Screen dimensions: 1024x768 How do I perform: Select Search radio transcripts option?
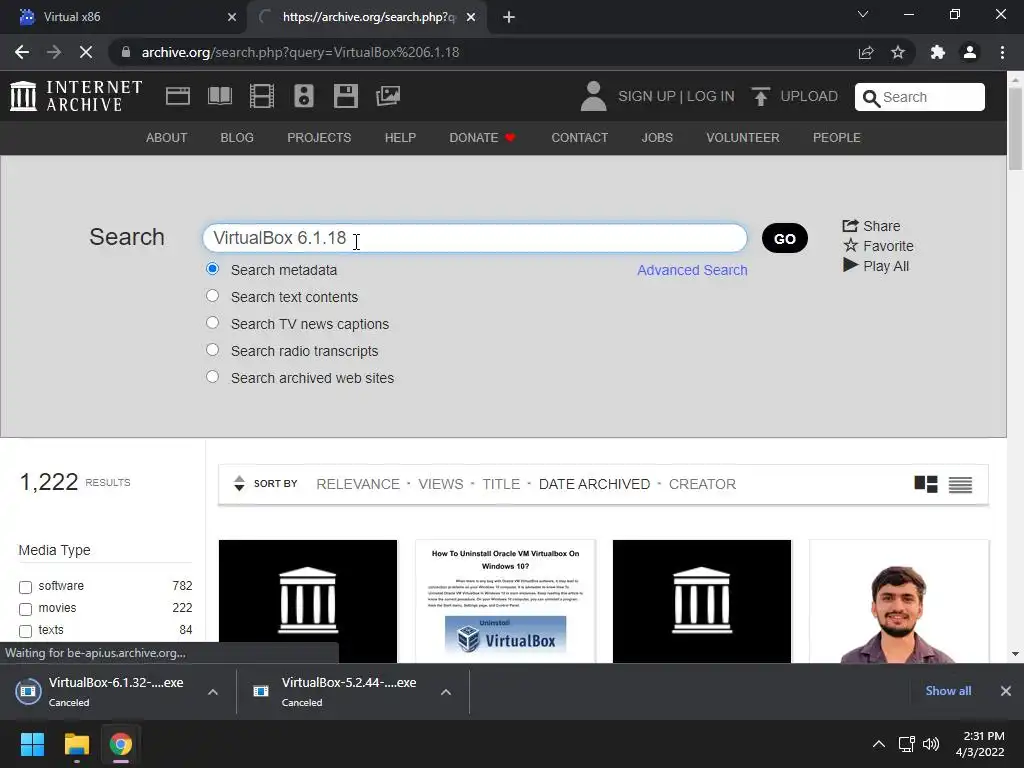tap(212, 349)
